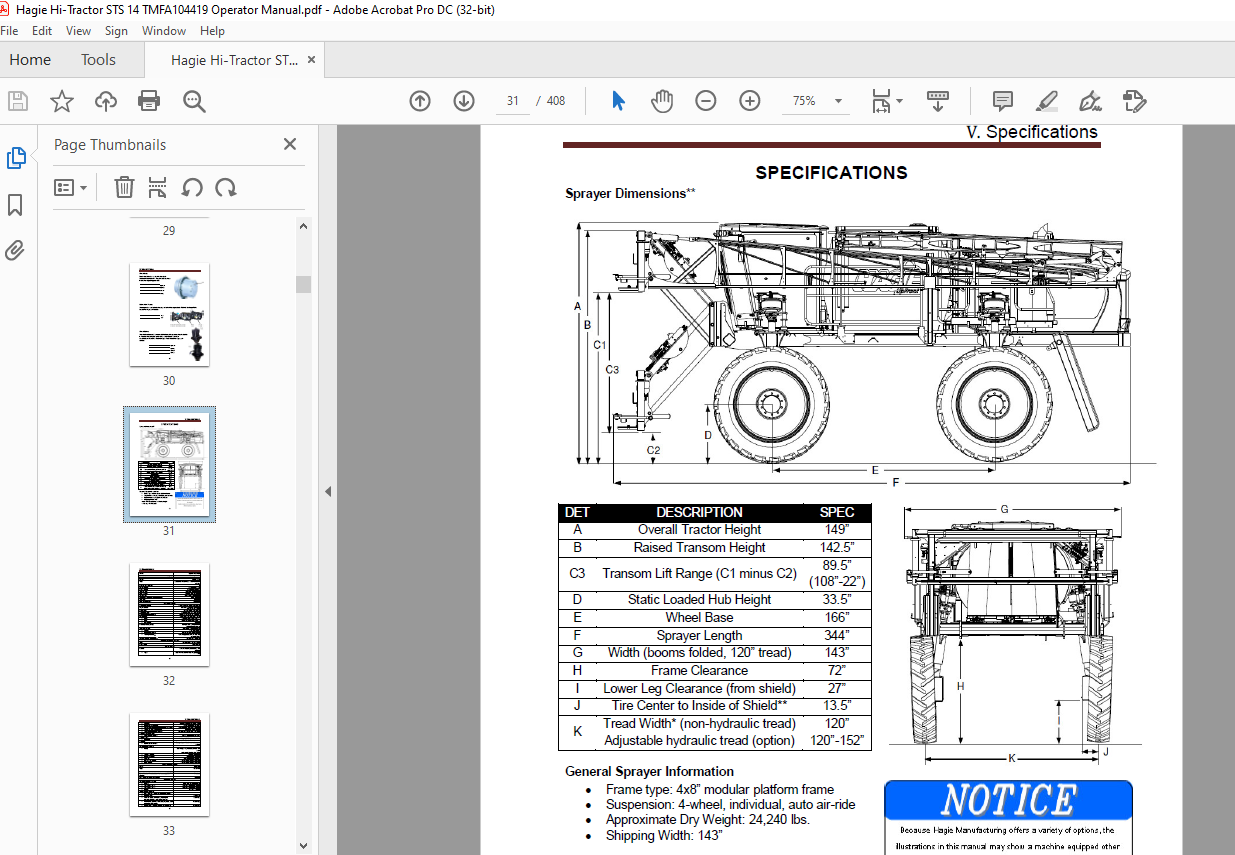Select the page 31 thumbnail
The image size is (1235, 855).
point(169,464)
